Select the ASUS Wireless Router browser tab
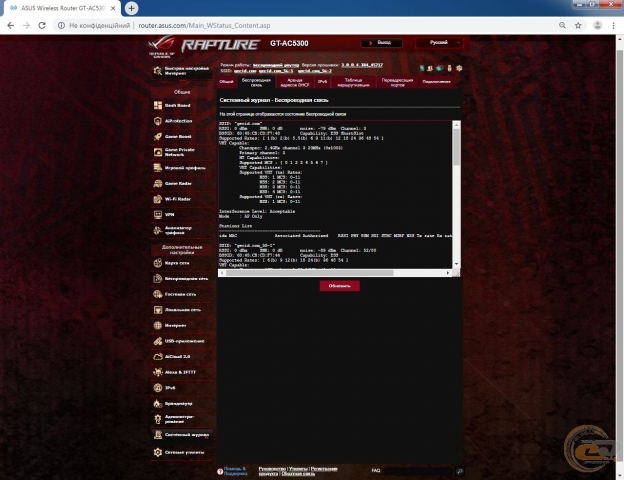624x480 pixels. [63, 8]
